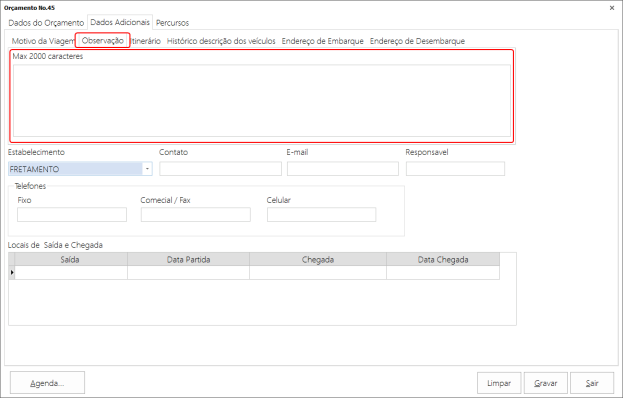The image size is (624, 399).
Task: Save with the Gravar button
Action: point(546,383)
